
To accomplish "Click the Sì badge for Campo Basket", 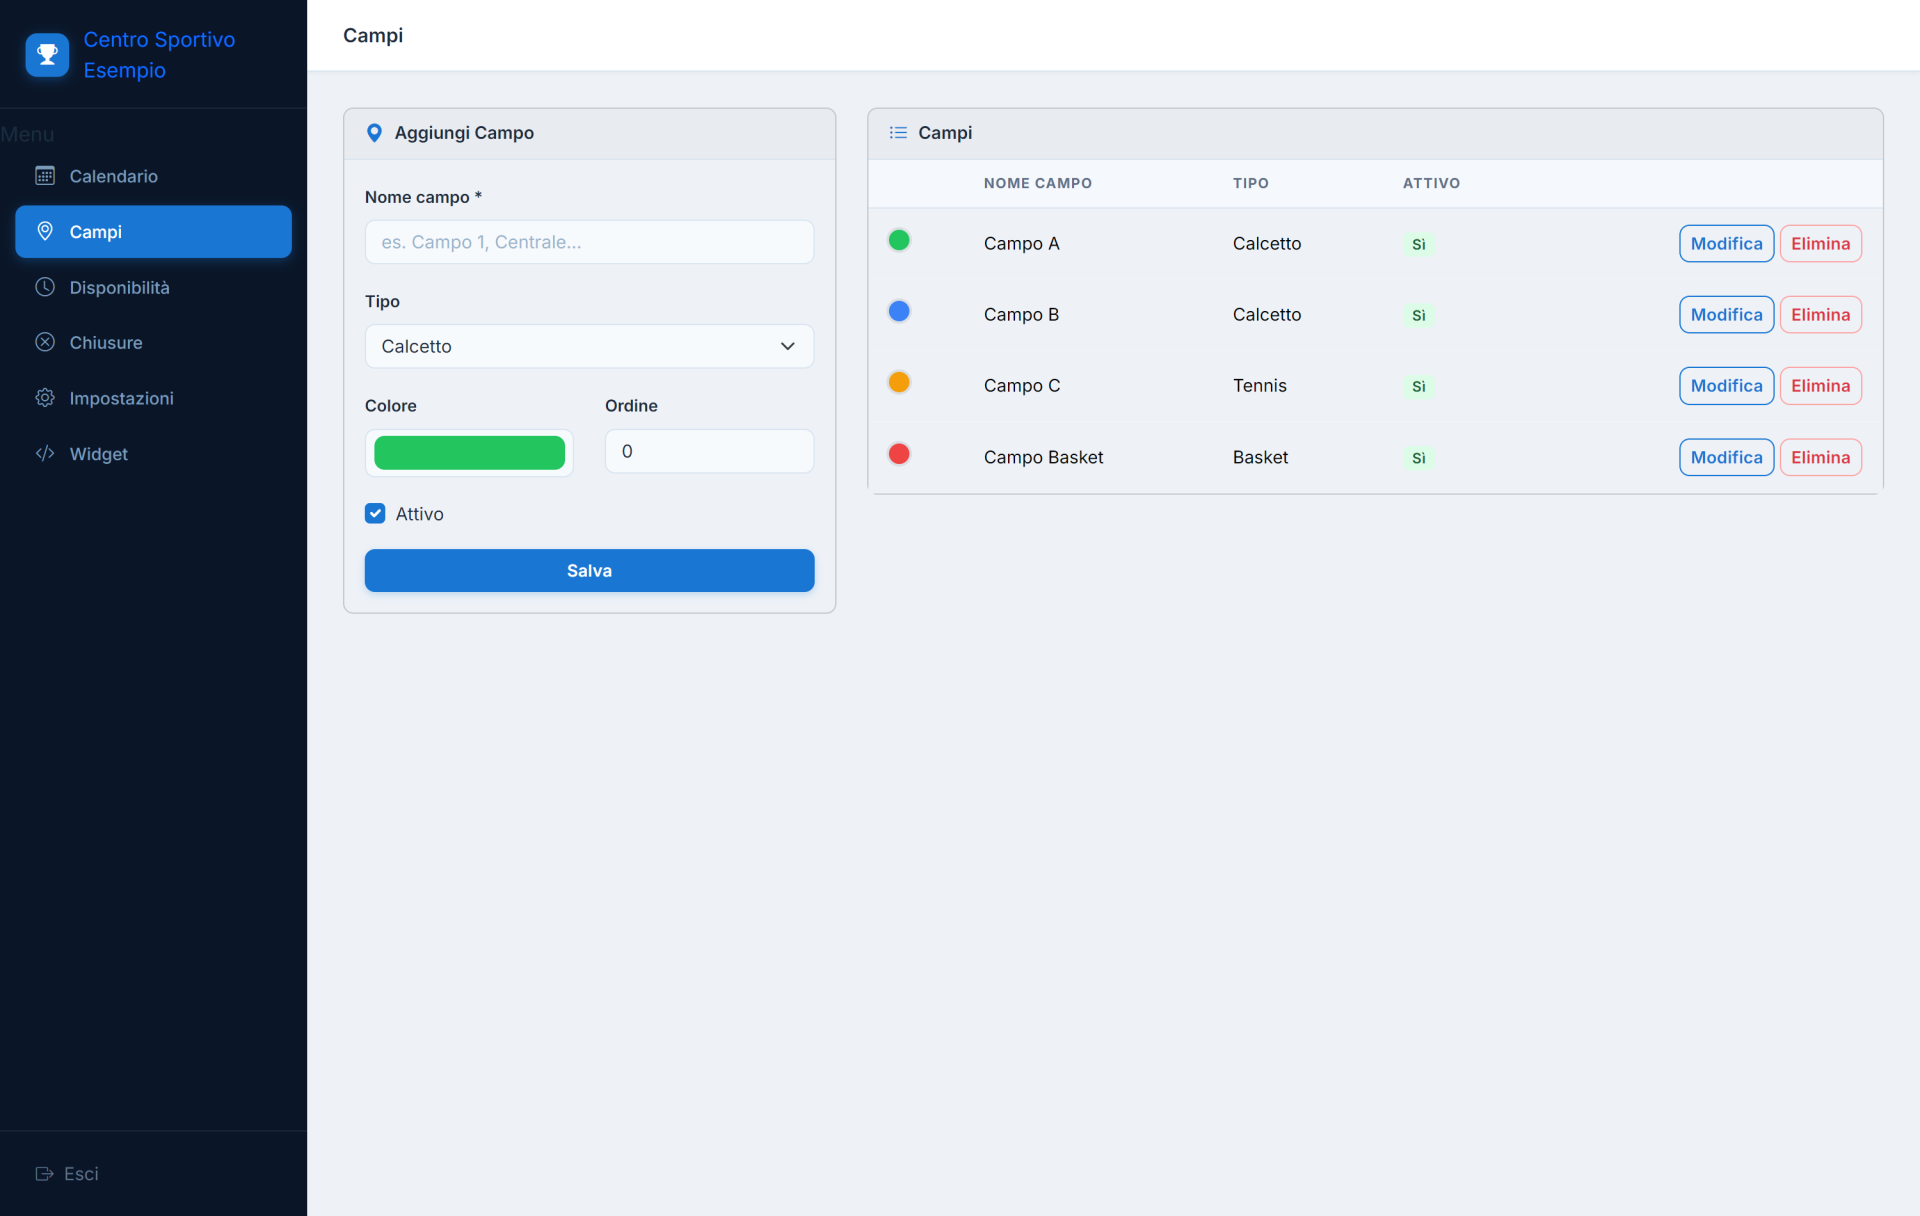I will 1418,458.
